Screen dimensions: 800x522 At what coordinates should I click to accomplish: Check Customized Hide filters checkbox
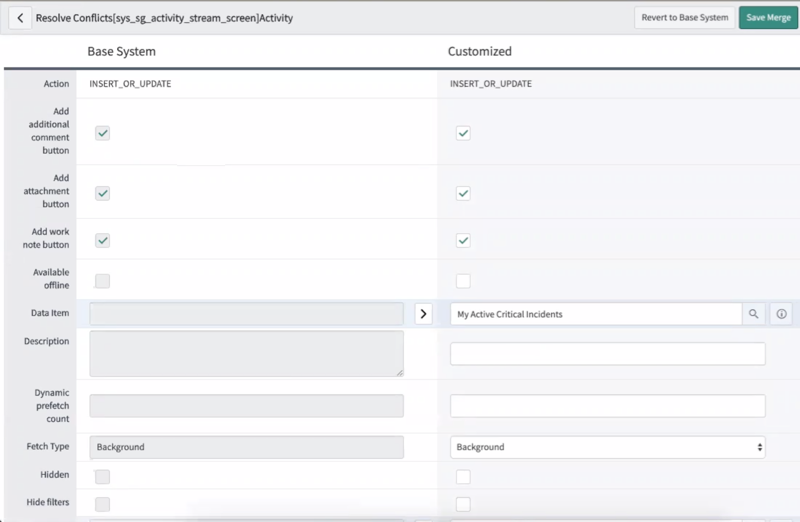coord(463,504)
